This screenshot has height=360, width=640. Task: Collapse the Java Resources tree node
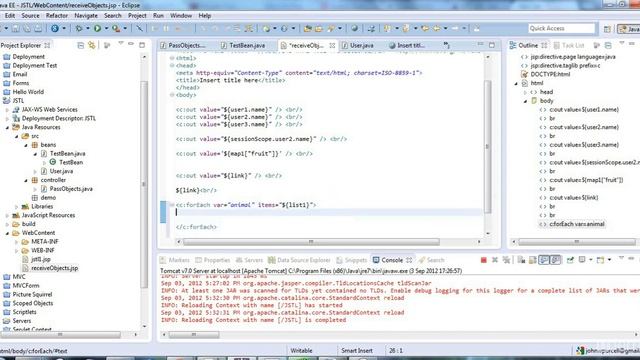coord(7,127)
